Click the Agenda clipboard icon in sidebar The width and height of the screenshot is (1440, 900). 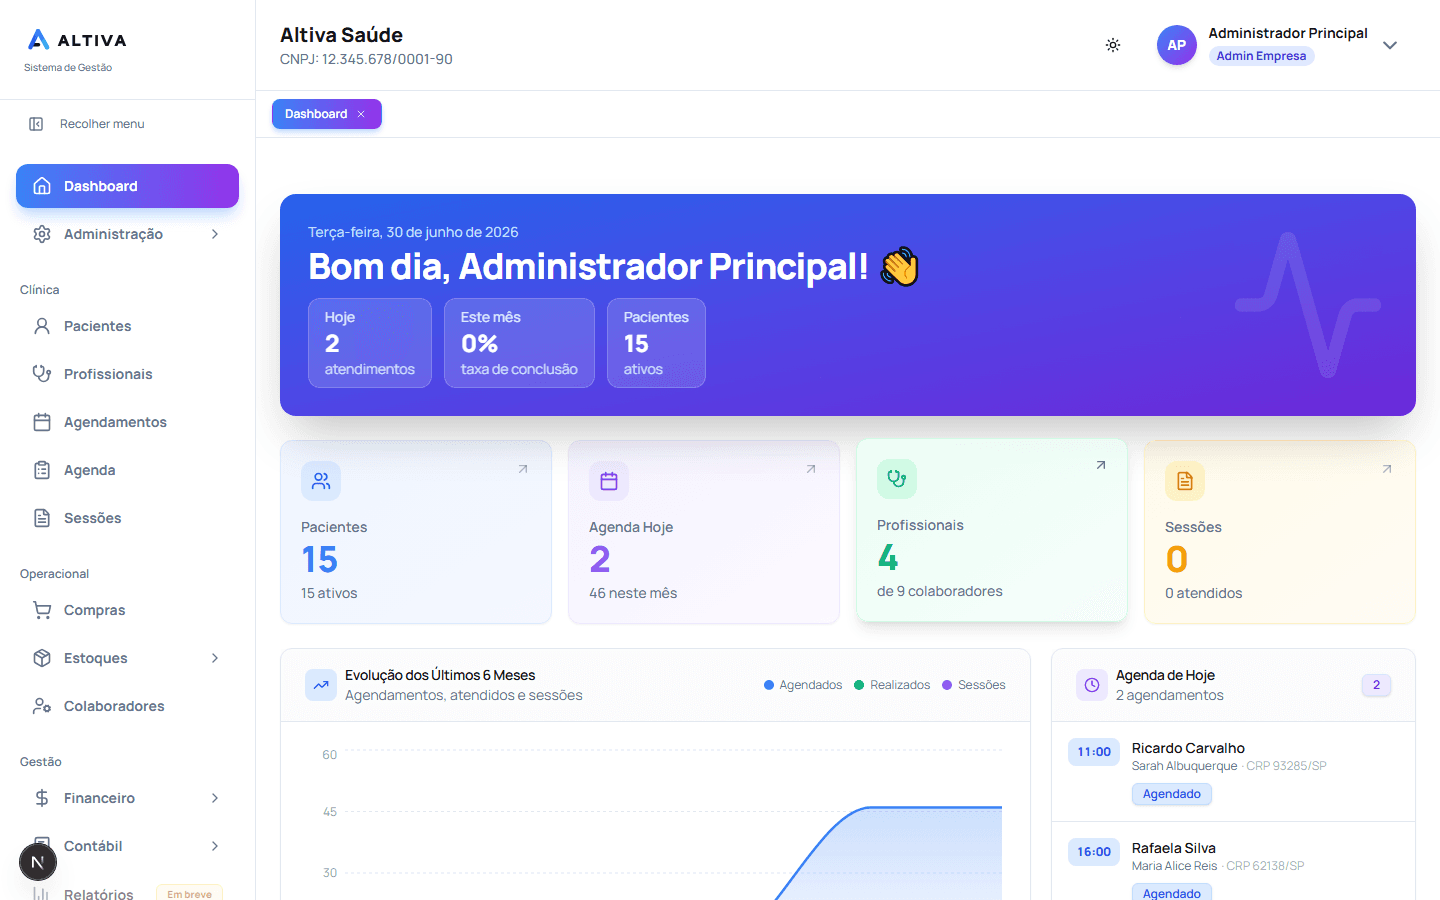pyautogui.click(x=42, y=470)
